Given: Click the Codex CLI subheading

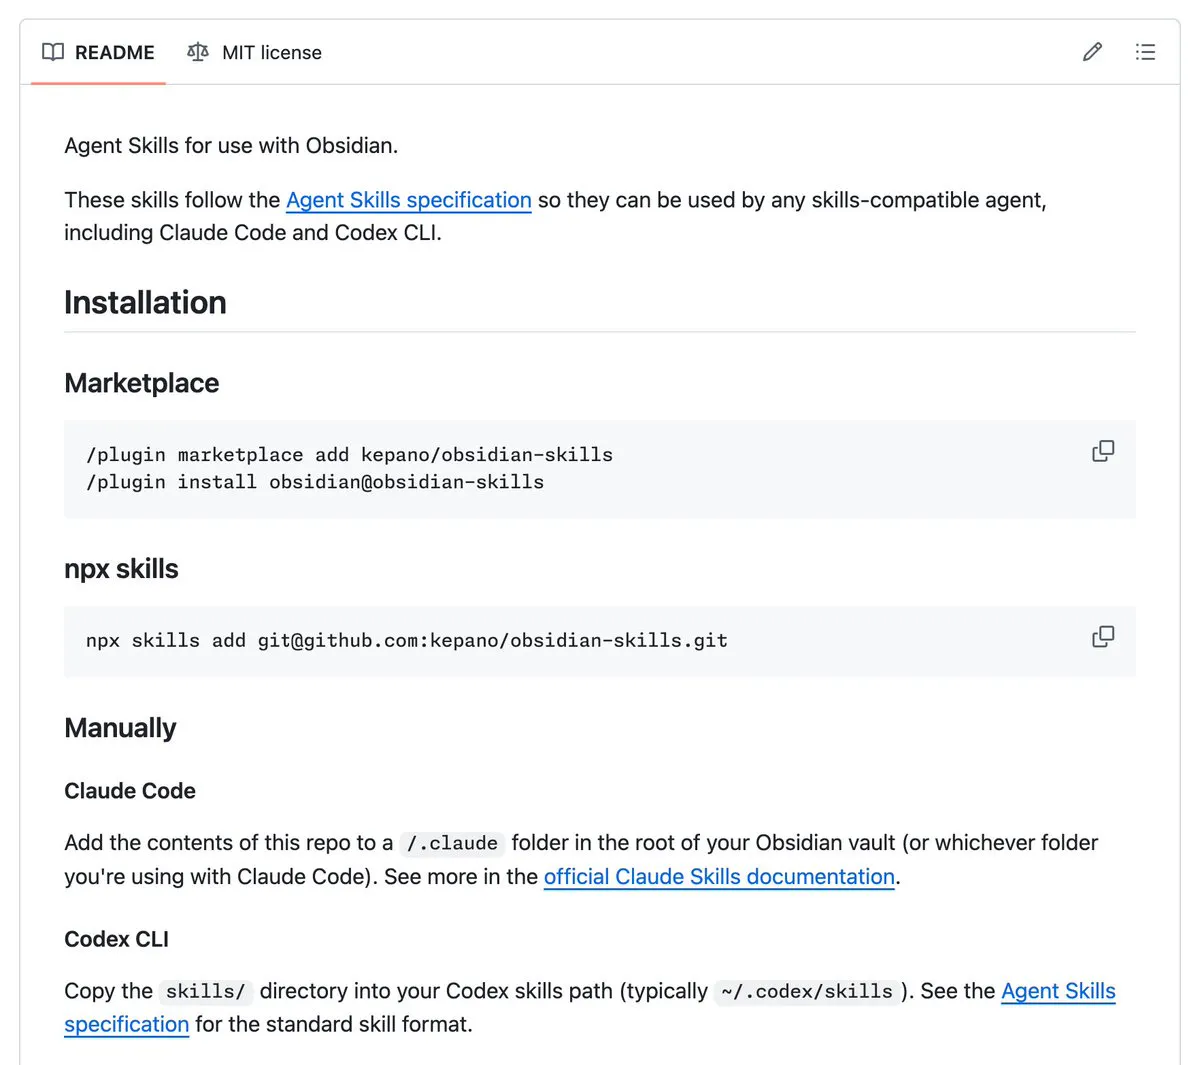Looking at the screenshot, I should tap(116, 939).
